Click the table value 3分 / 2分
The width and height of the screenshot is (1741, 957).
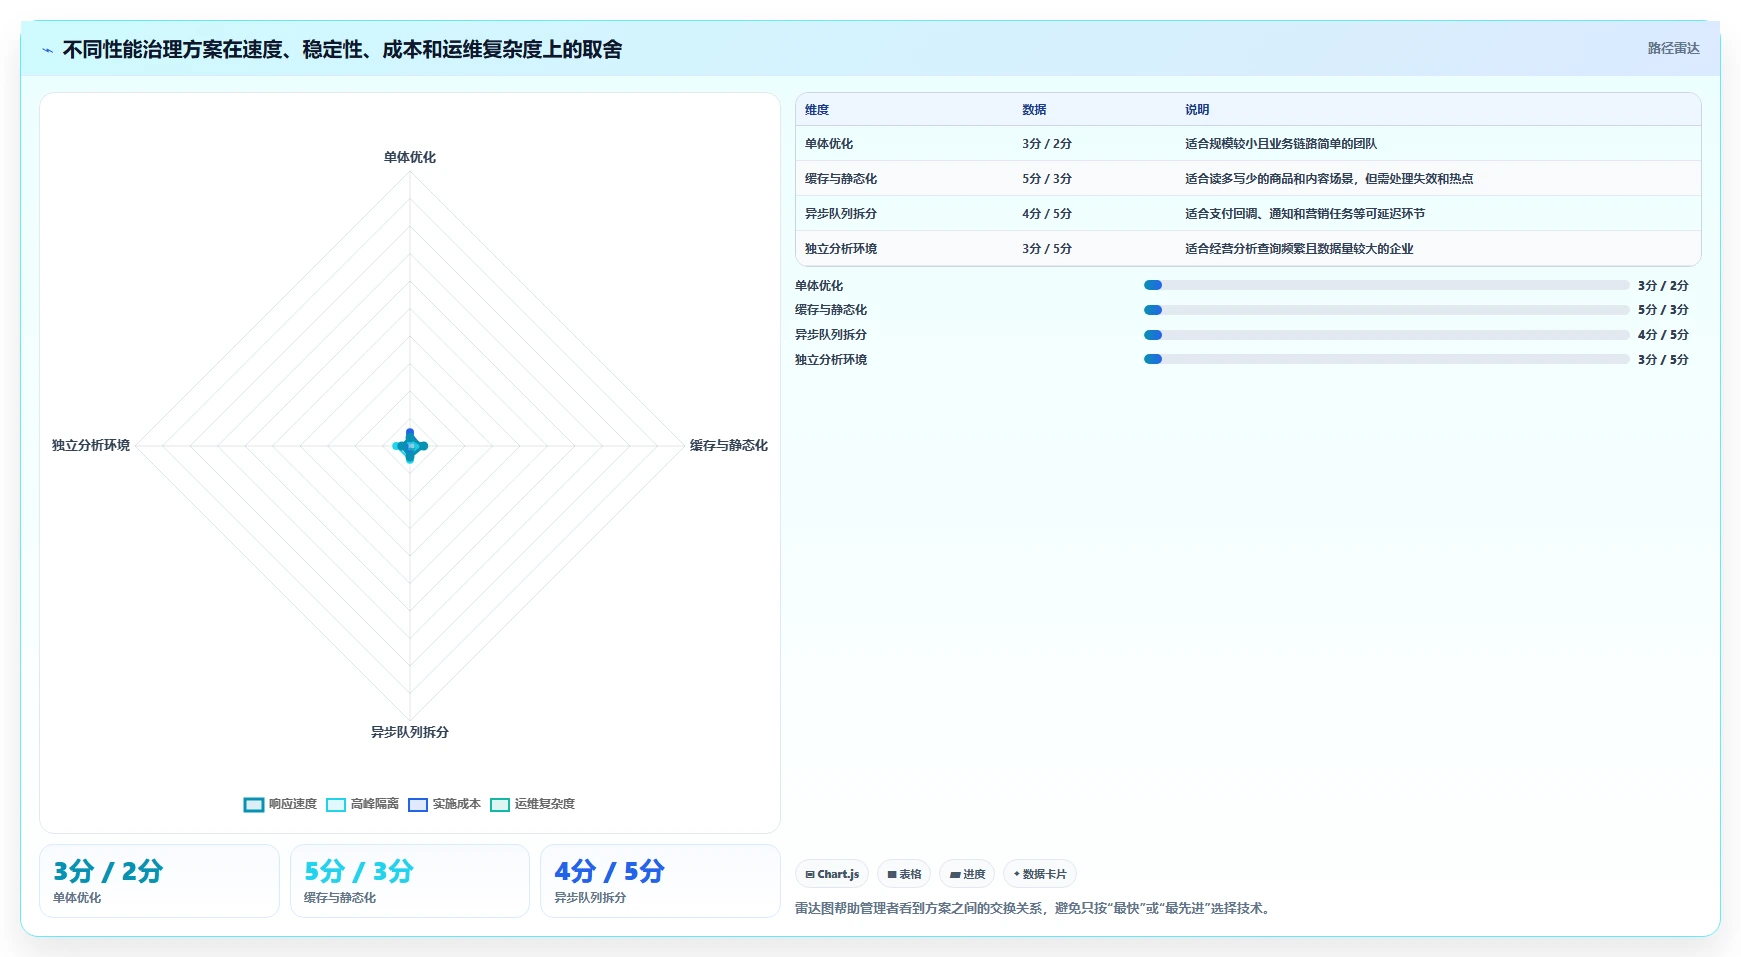click(1047, 144)
